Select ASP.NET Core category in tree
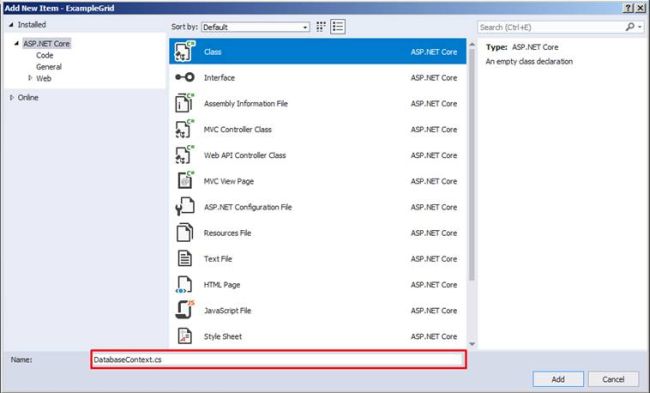Screen dimensions: 650x393 point(46,44)
